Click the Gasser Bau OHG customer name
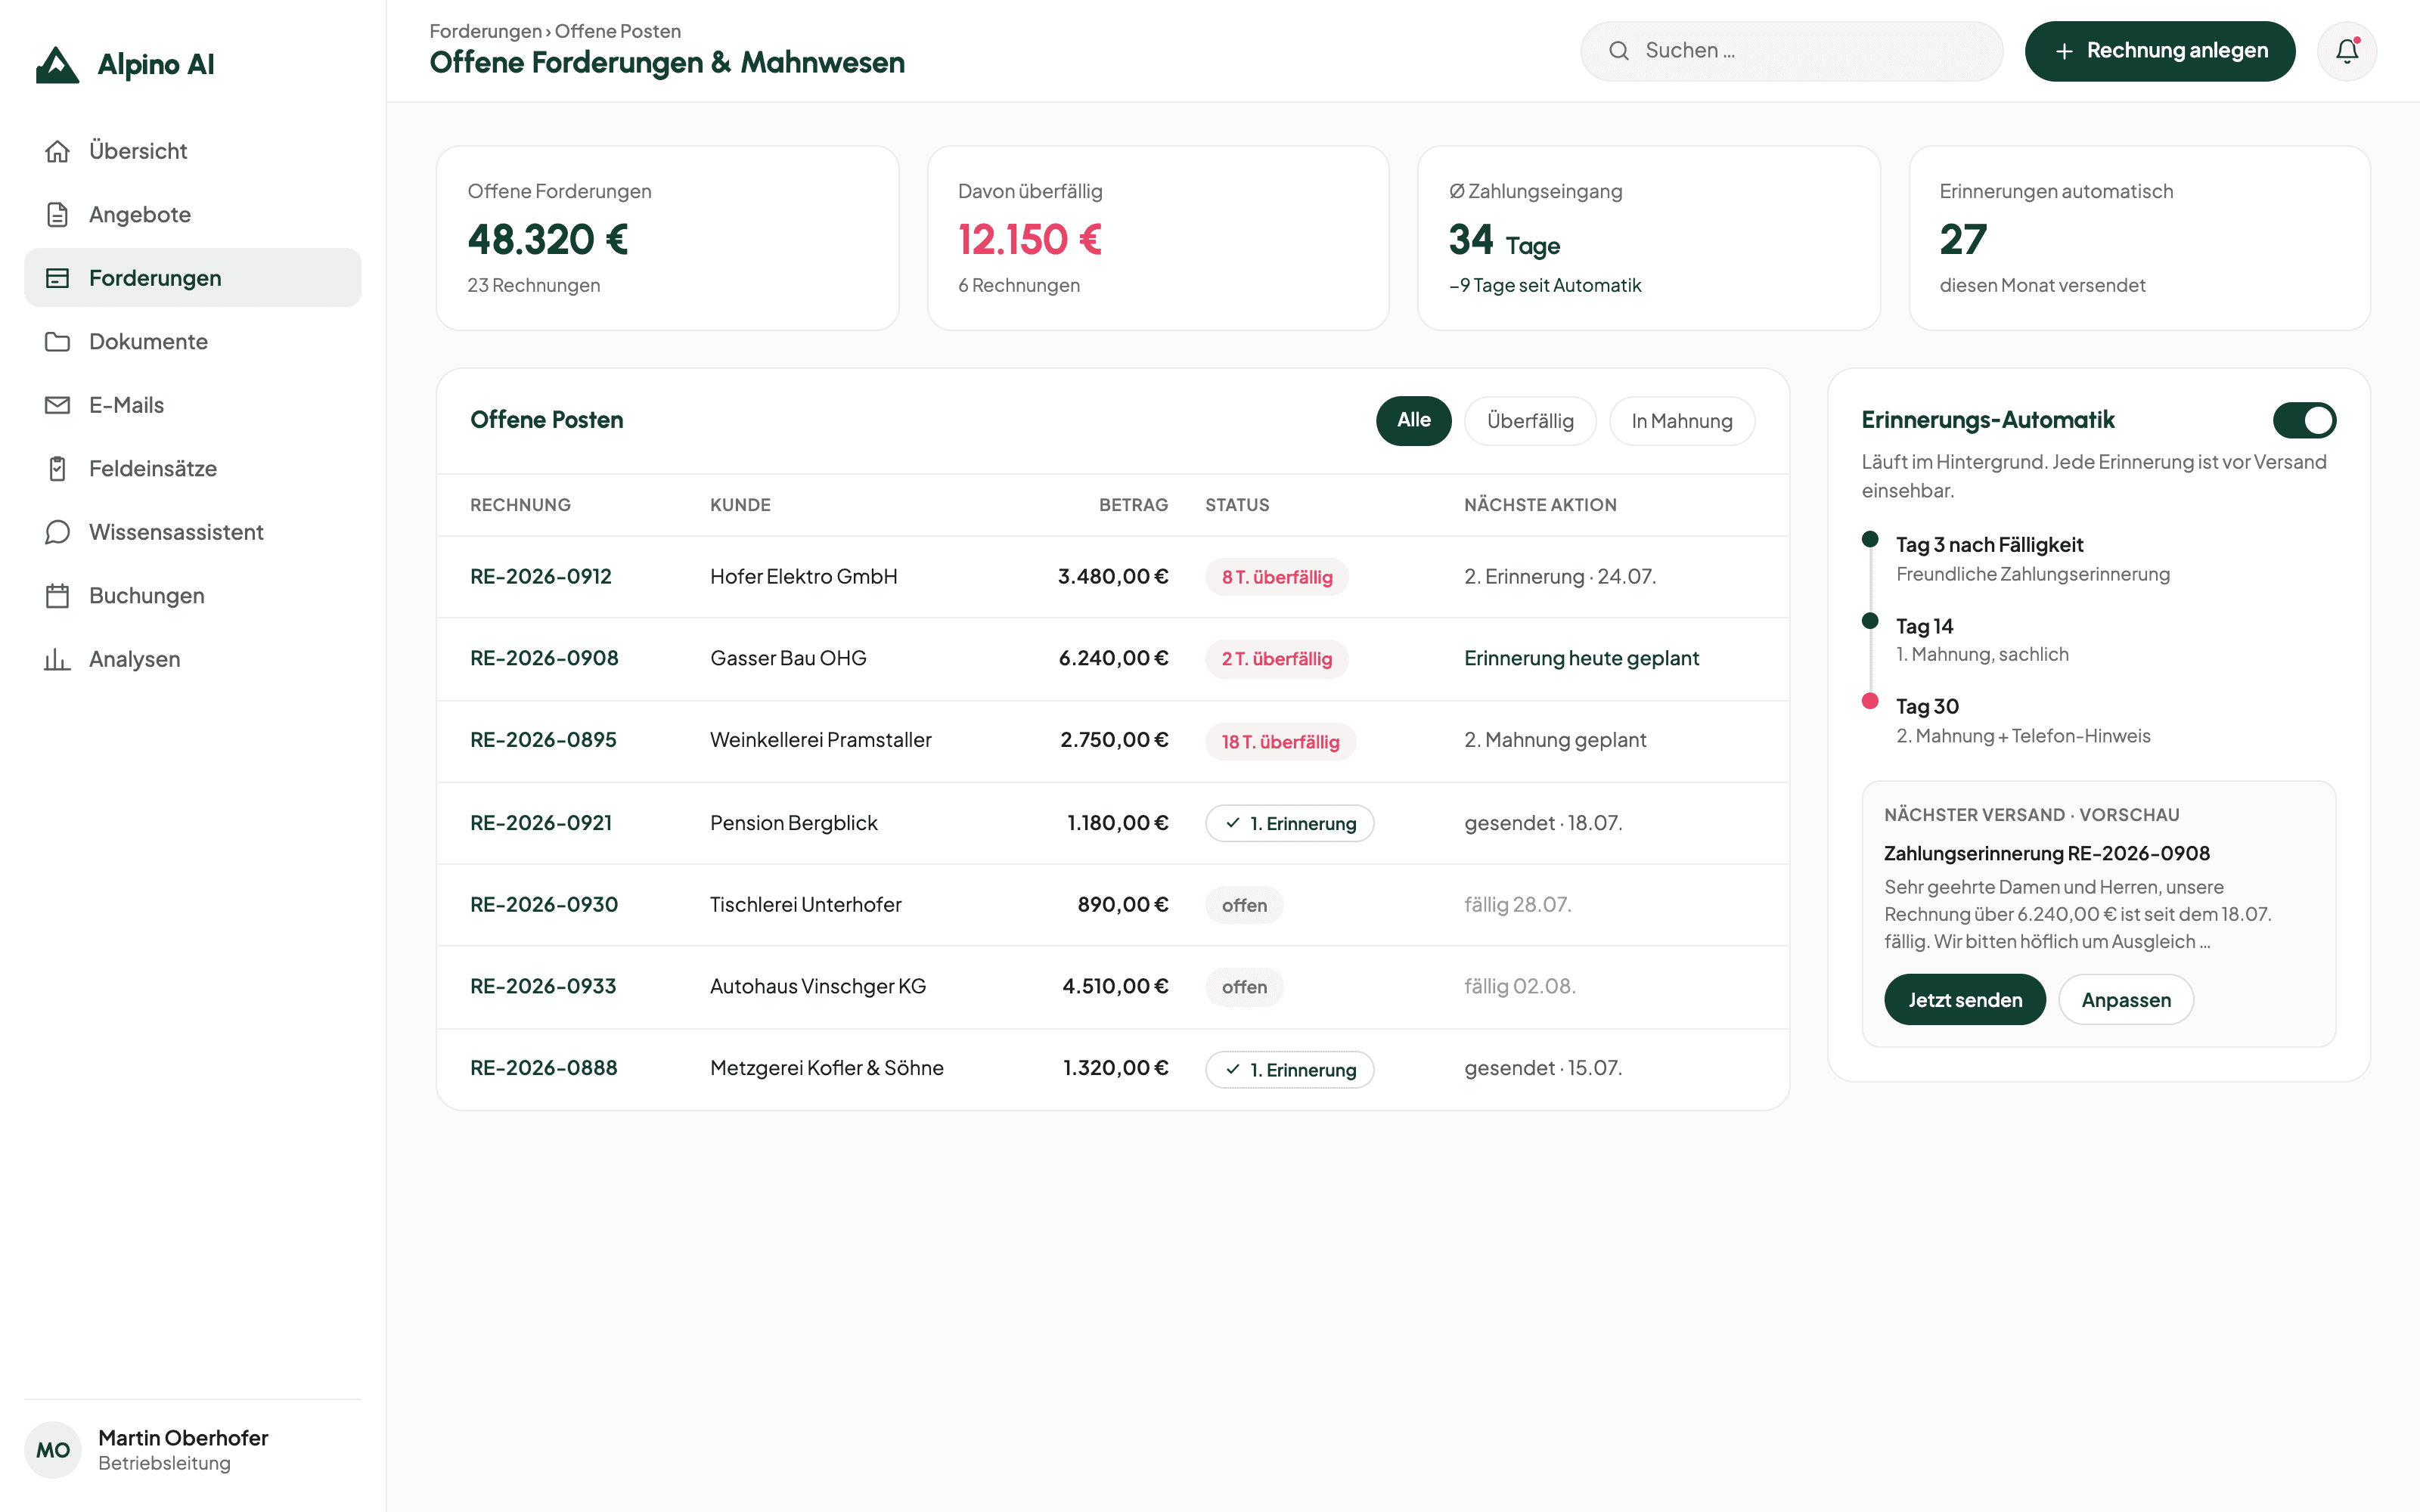The image size is (2420, 1512). 788,658
